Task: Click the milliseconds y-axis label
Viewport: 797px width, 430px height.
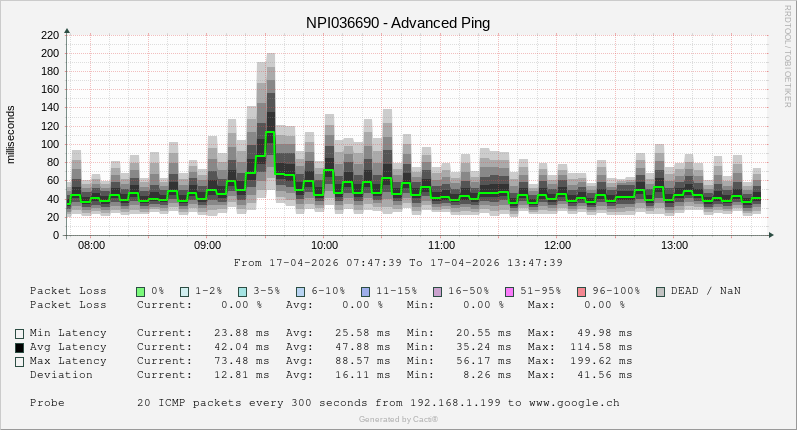Action: point(11,134)
